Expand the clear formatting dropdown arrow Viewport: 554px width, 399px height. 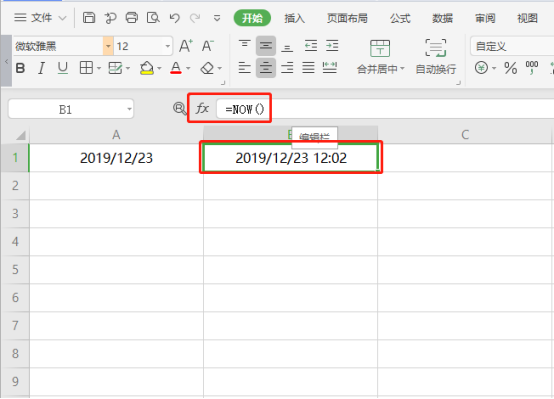point(219,68)
